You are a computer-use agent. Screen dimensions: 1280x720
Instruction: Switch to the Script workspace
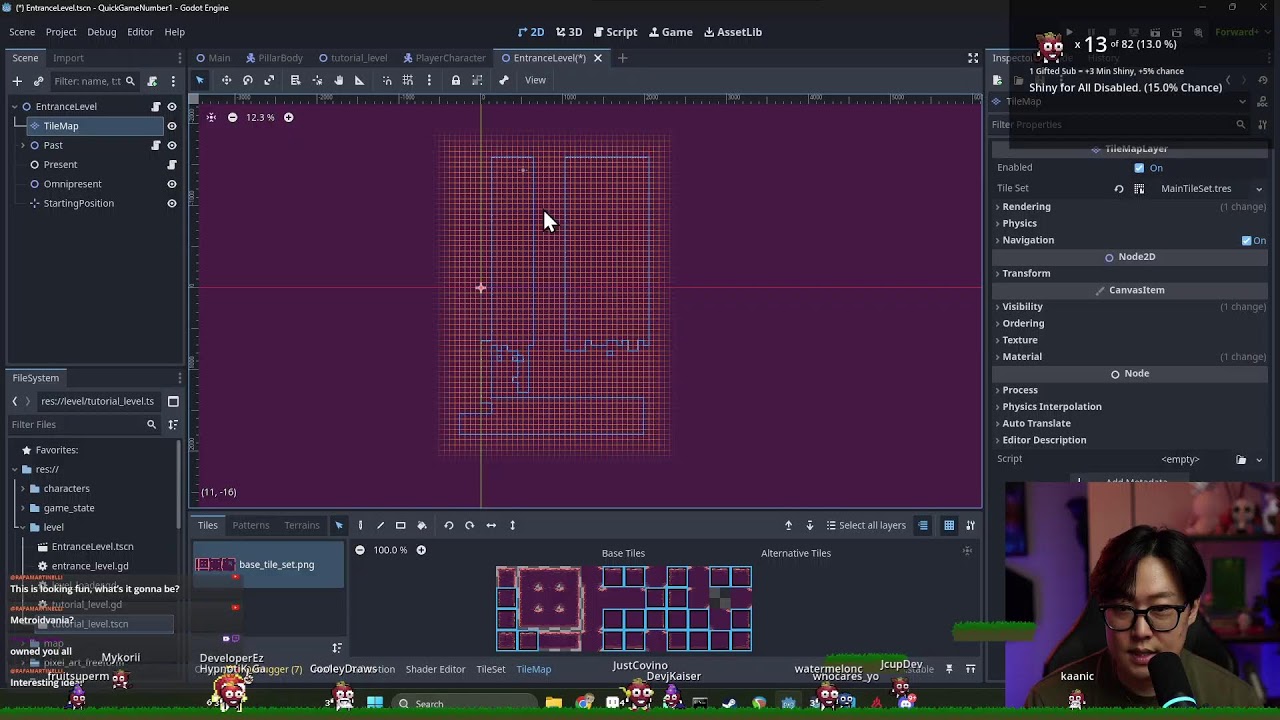(615, 32)
